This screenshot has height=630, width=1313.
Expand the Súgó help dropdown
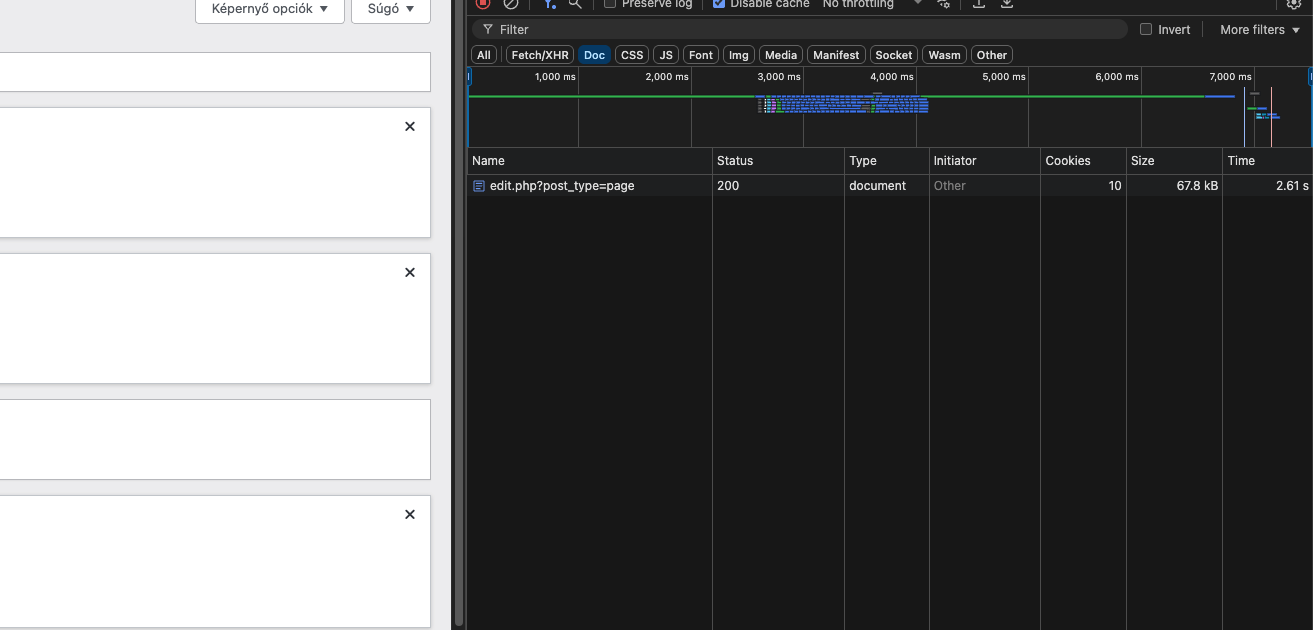point(391,9)
